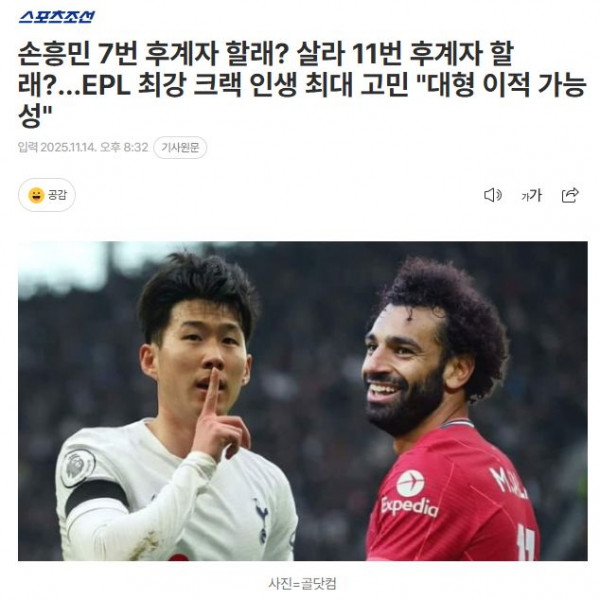The image size is (600, 600).
Task: Click the article headline about 손흥민 7번 후계자
Action: pyautogui.click(x=302, y=85)
